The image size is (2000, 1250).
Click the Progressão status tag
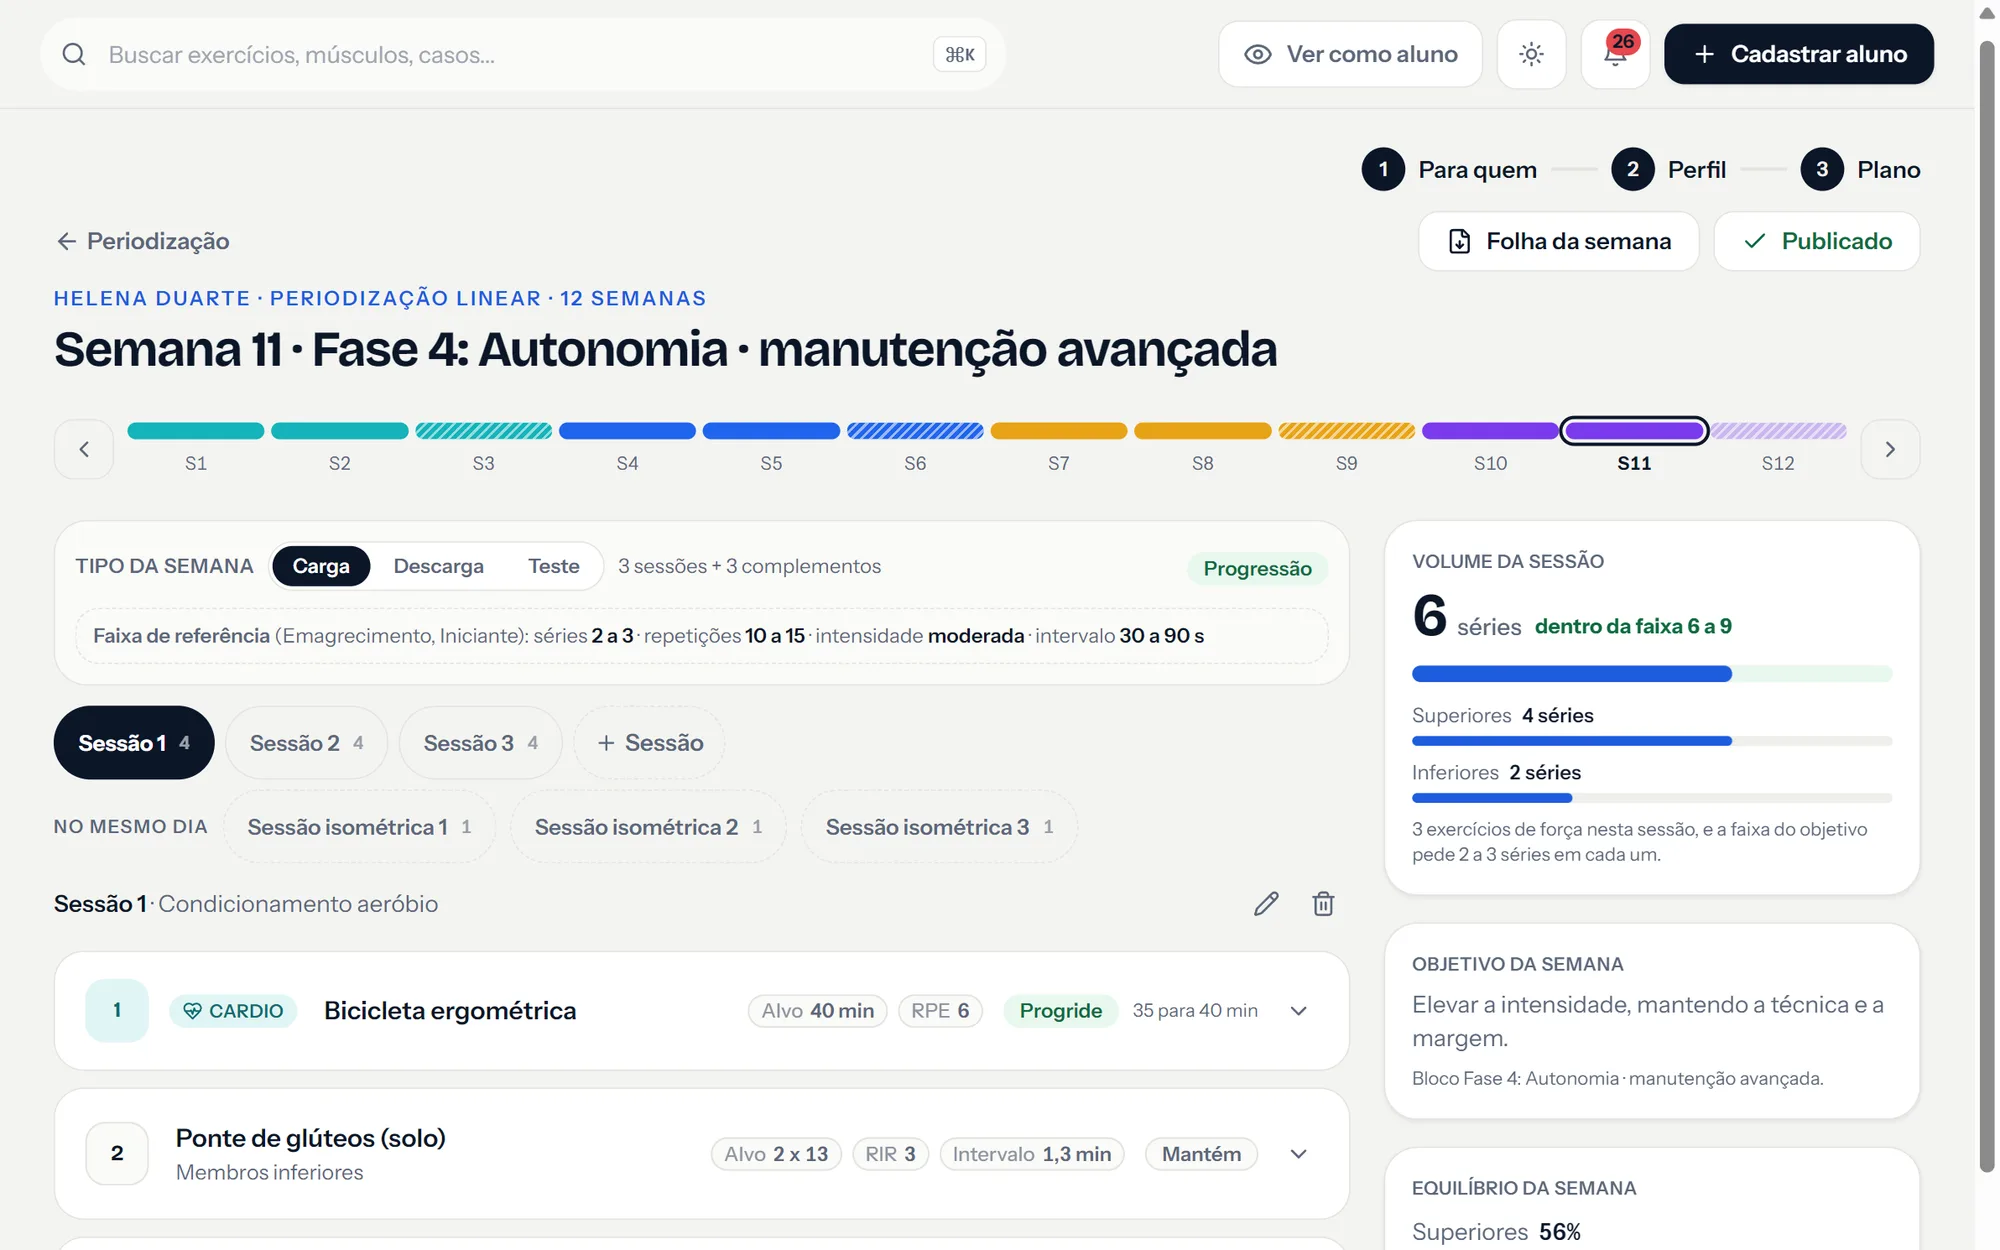click(x=1257, y=568)
